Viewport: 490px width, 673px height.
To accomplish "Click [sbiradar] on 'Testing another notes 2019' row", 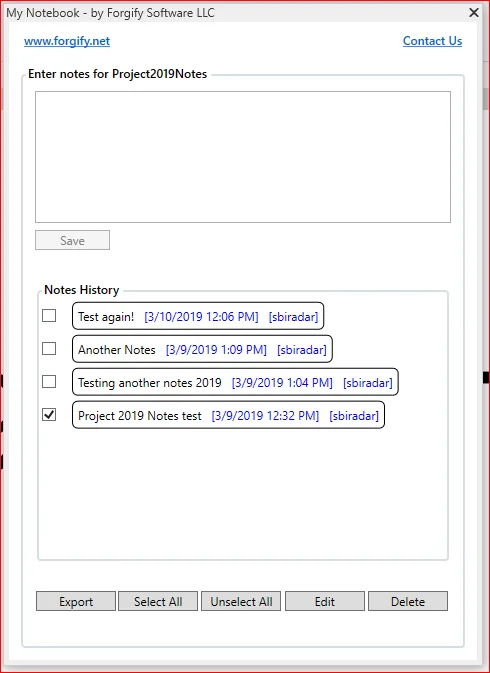I will (x=368, y=382).
